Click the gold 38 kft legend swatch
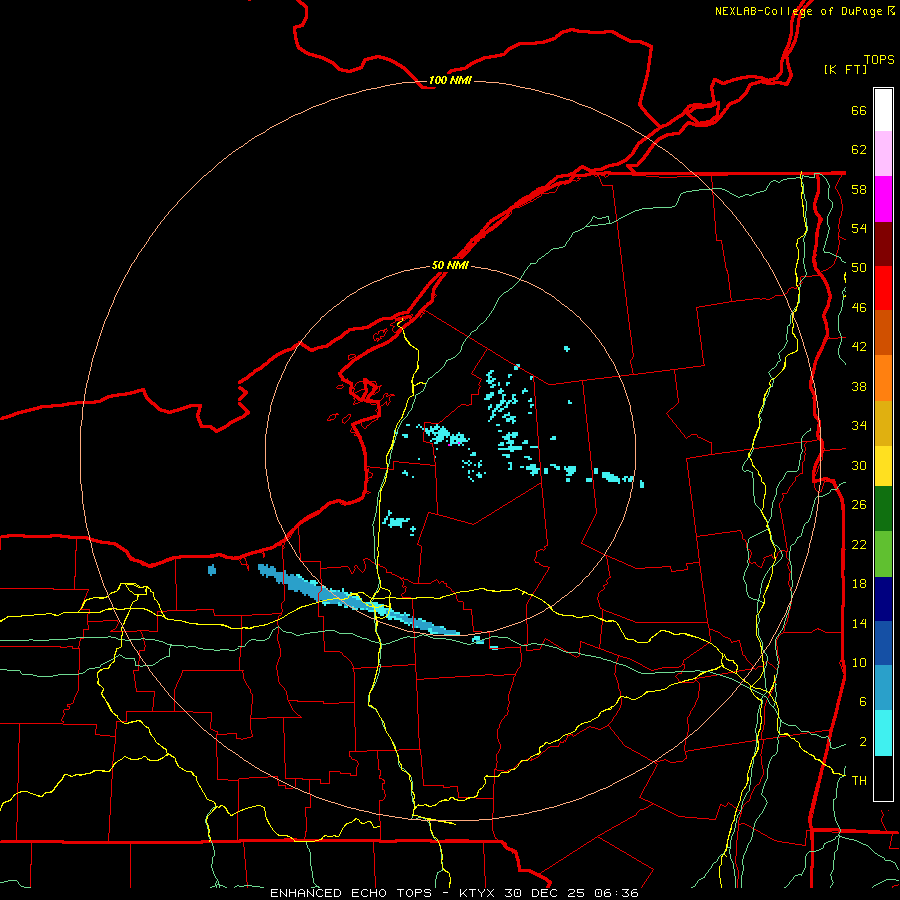900x900 pixels. click(883, 423)
